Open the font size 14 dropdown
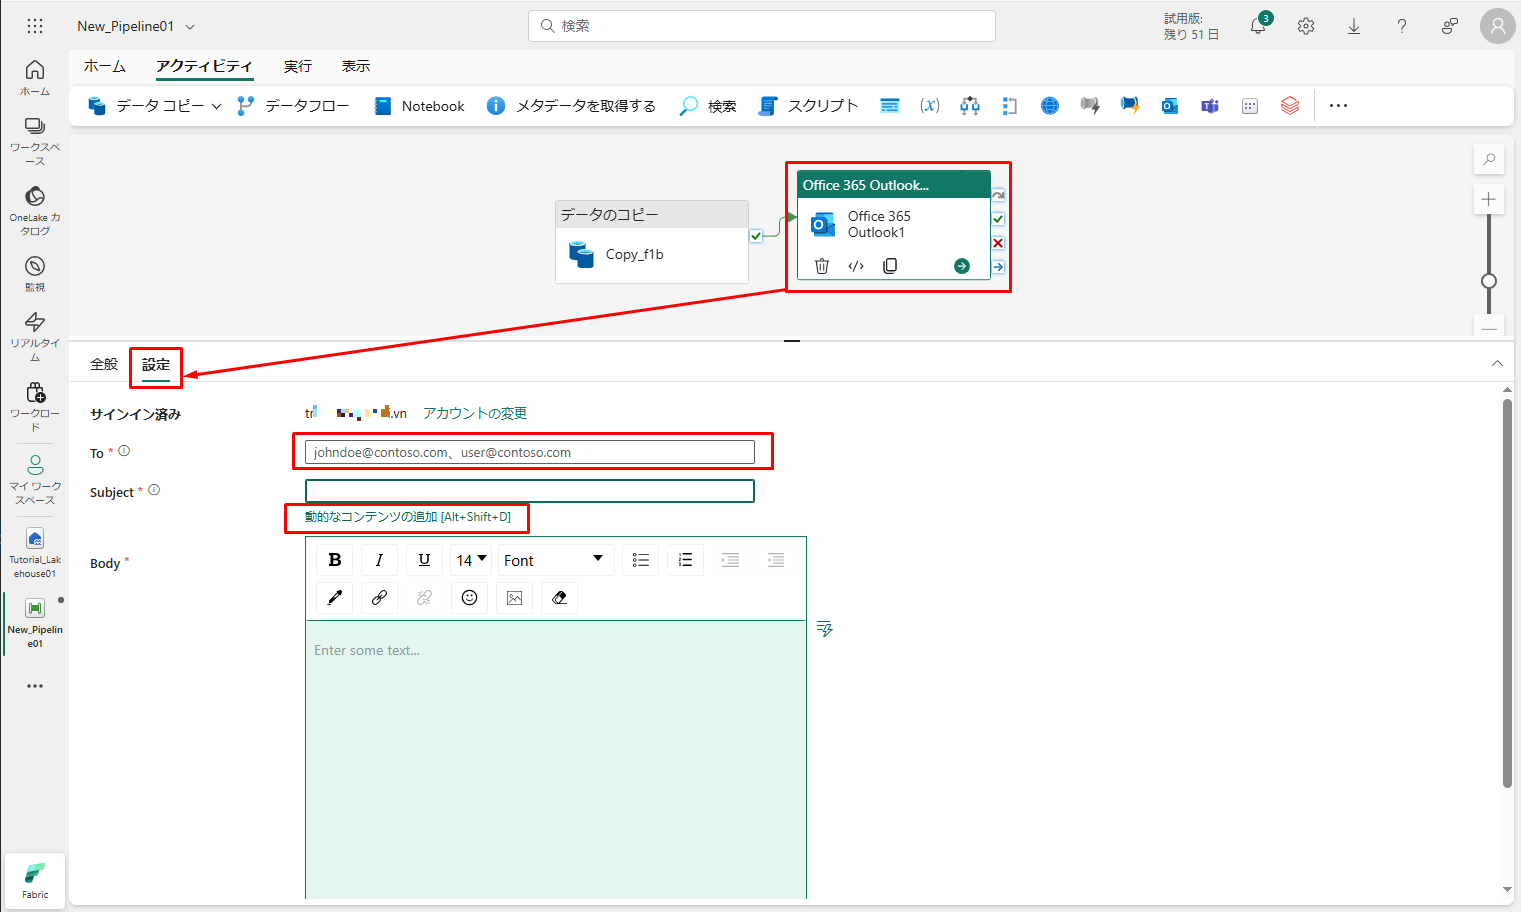Screen dimensions: 1521x912 point(471,560)
